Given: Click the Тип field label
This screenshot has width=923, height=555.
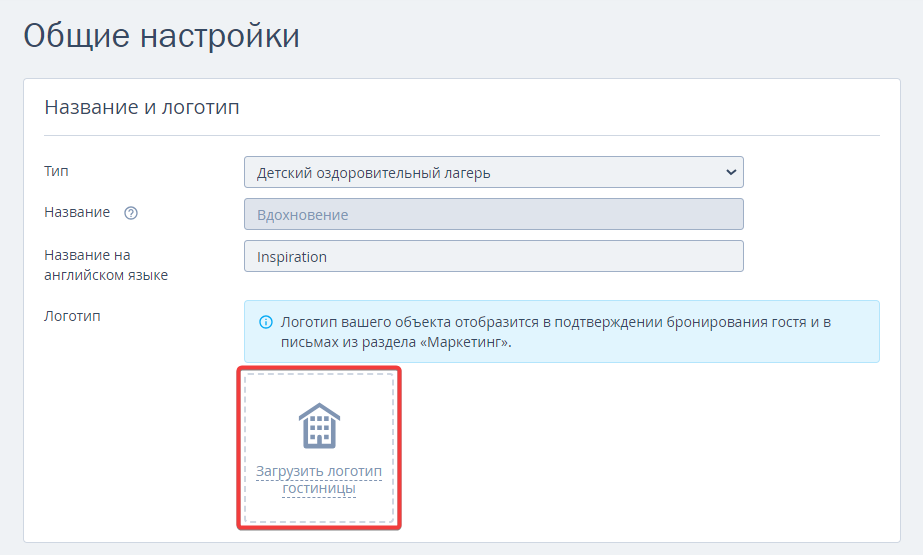Looking at the screenshot, I should pos(57,171).
